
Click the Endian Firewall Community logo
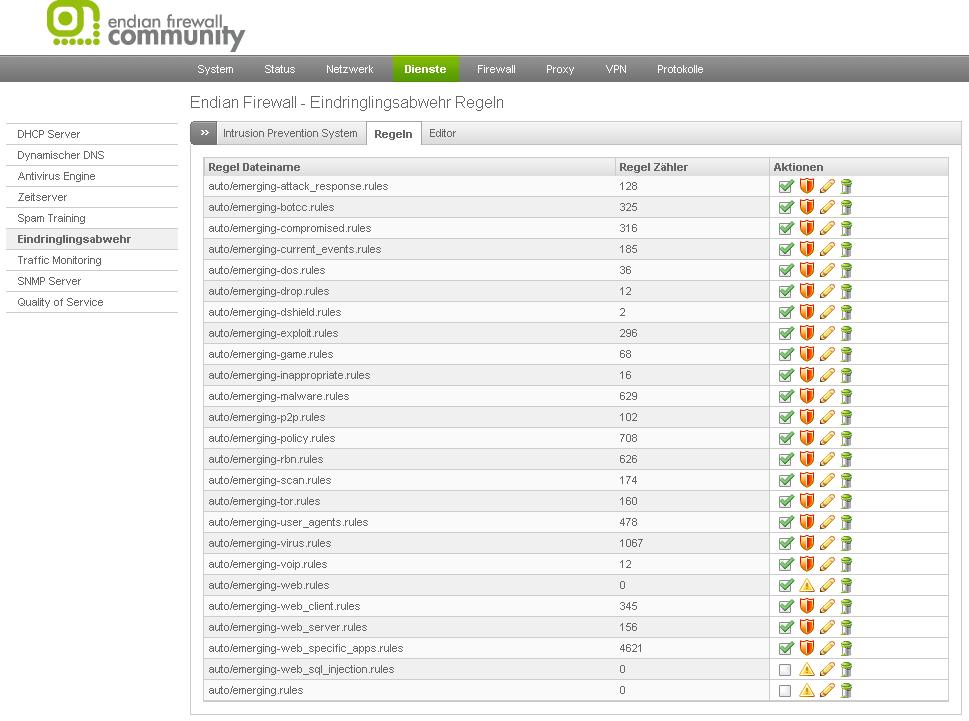146,27
